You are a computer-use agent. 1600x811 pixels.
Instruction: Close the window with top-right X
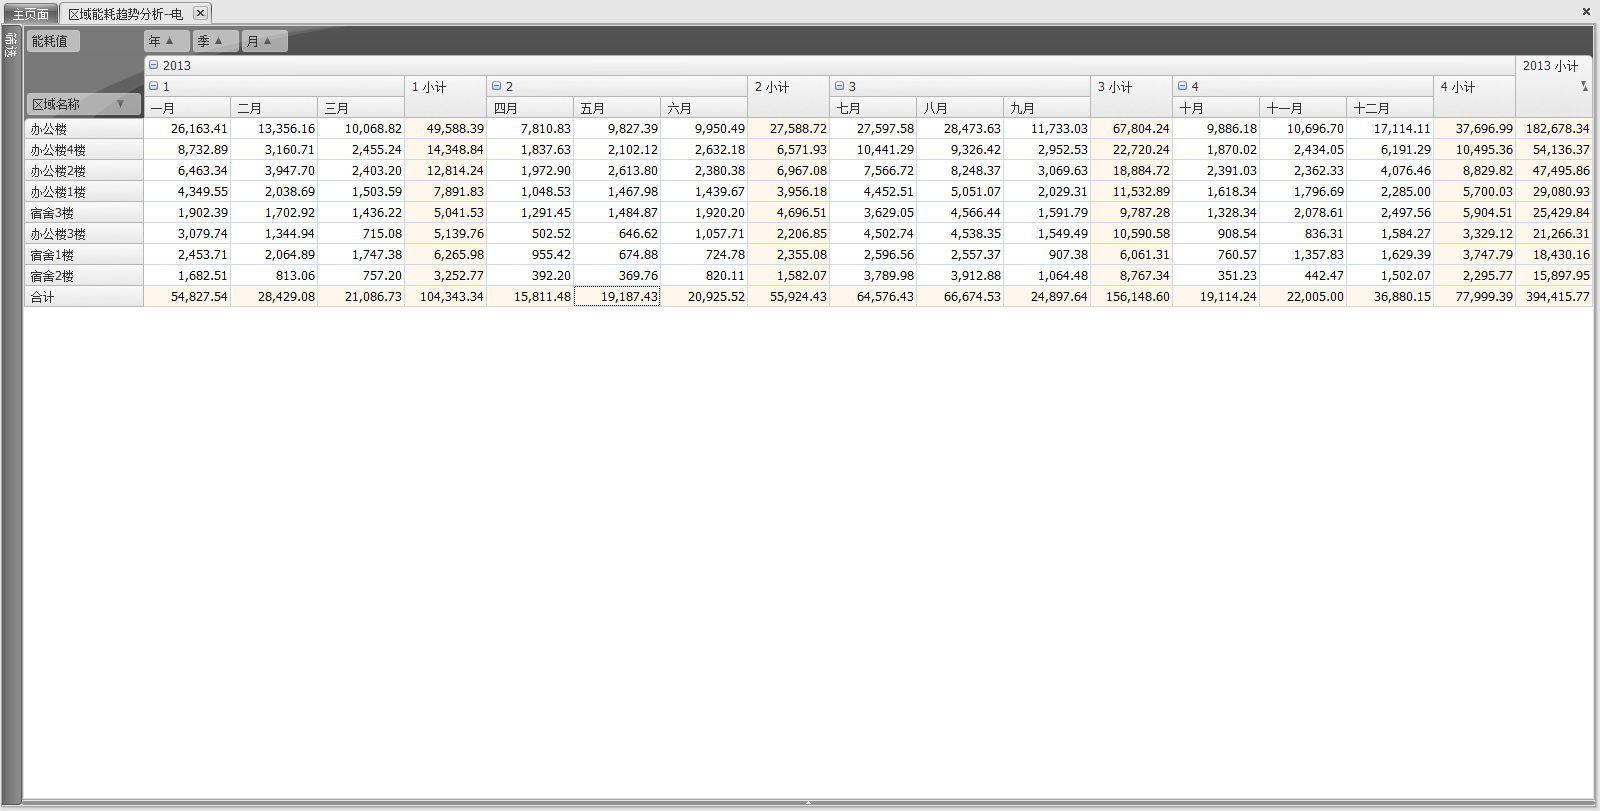coord(1586,12)
